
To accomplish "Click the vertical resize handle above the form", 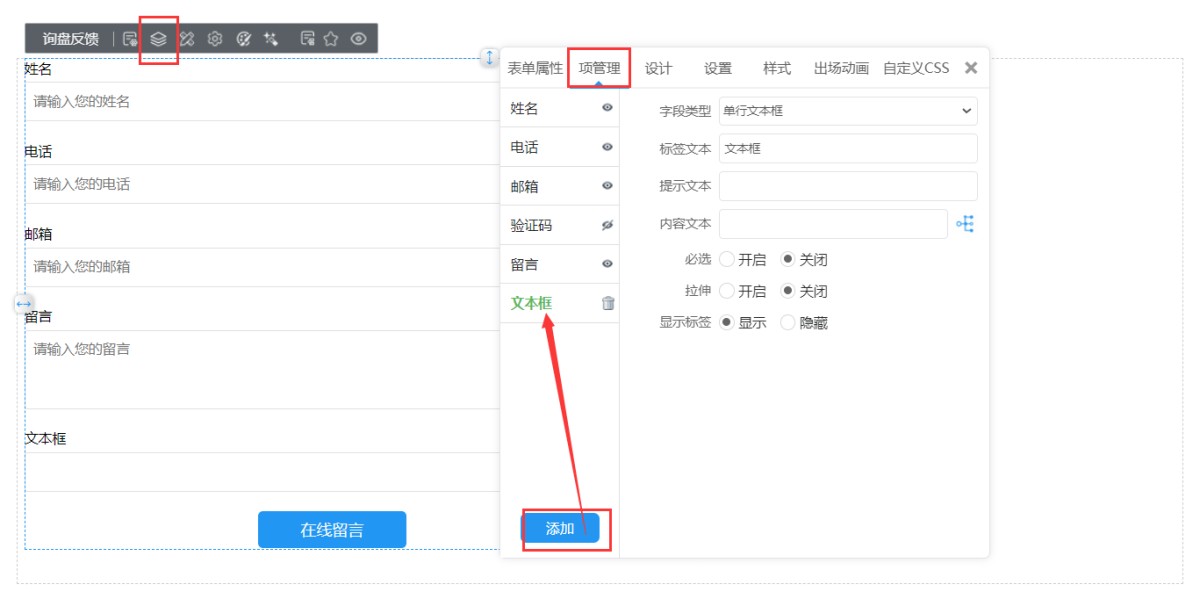I will tap(490, 58).
